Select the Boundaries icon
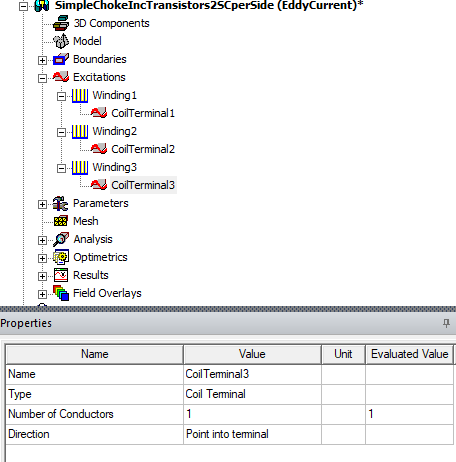456x462 pixels. tap(61, 59)
